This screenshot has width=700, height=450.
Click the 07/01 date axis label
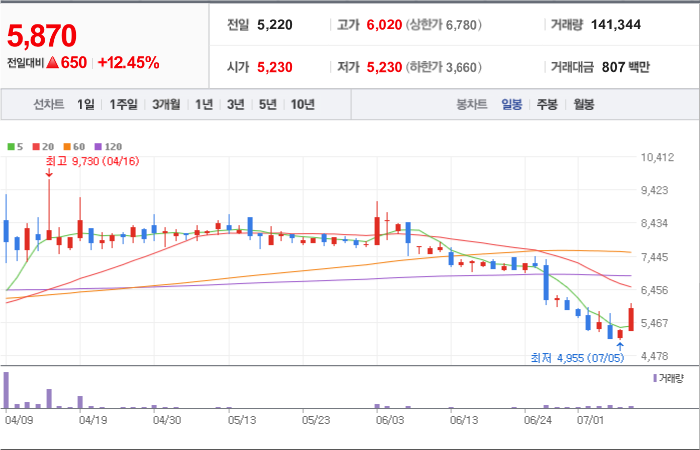click(590, 420)
